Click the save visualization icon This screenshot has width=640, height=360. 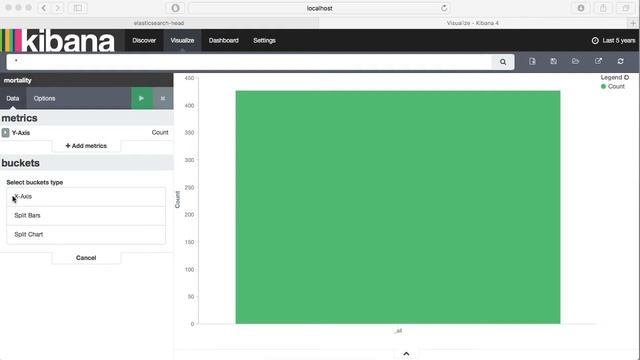(553, 61)
